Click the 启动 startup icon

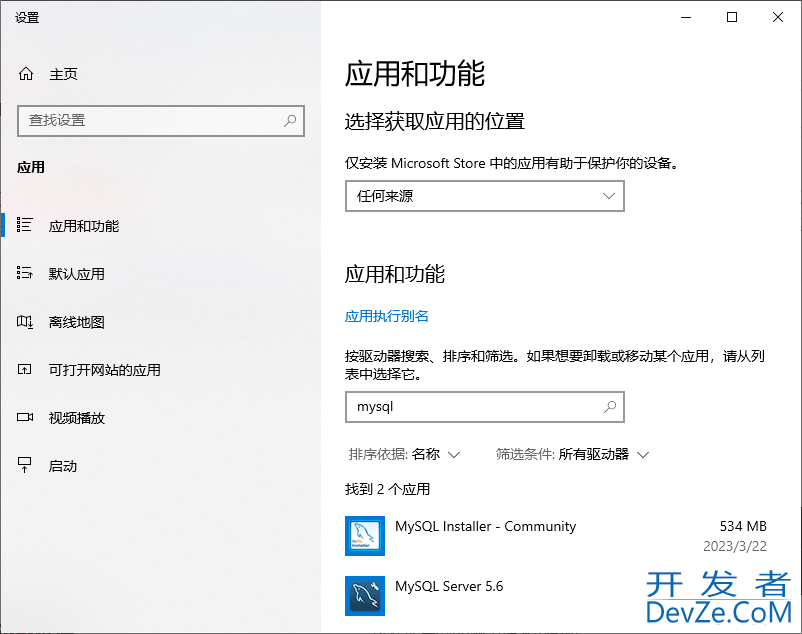[25, 465]
